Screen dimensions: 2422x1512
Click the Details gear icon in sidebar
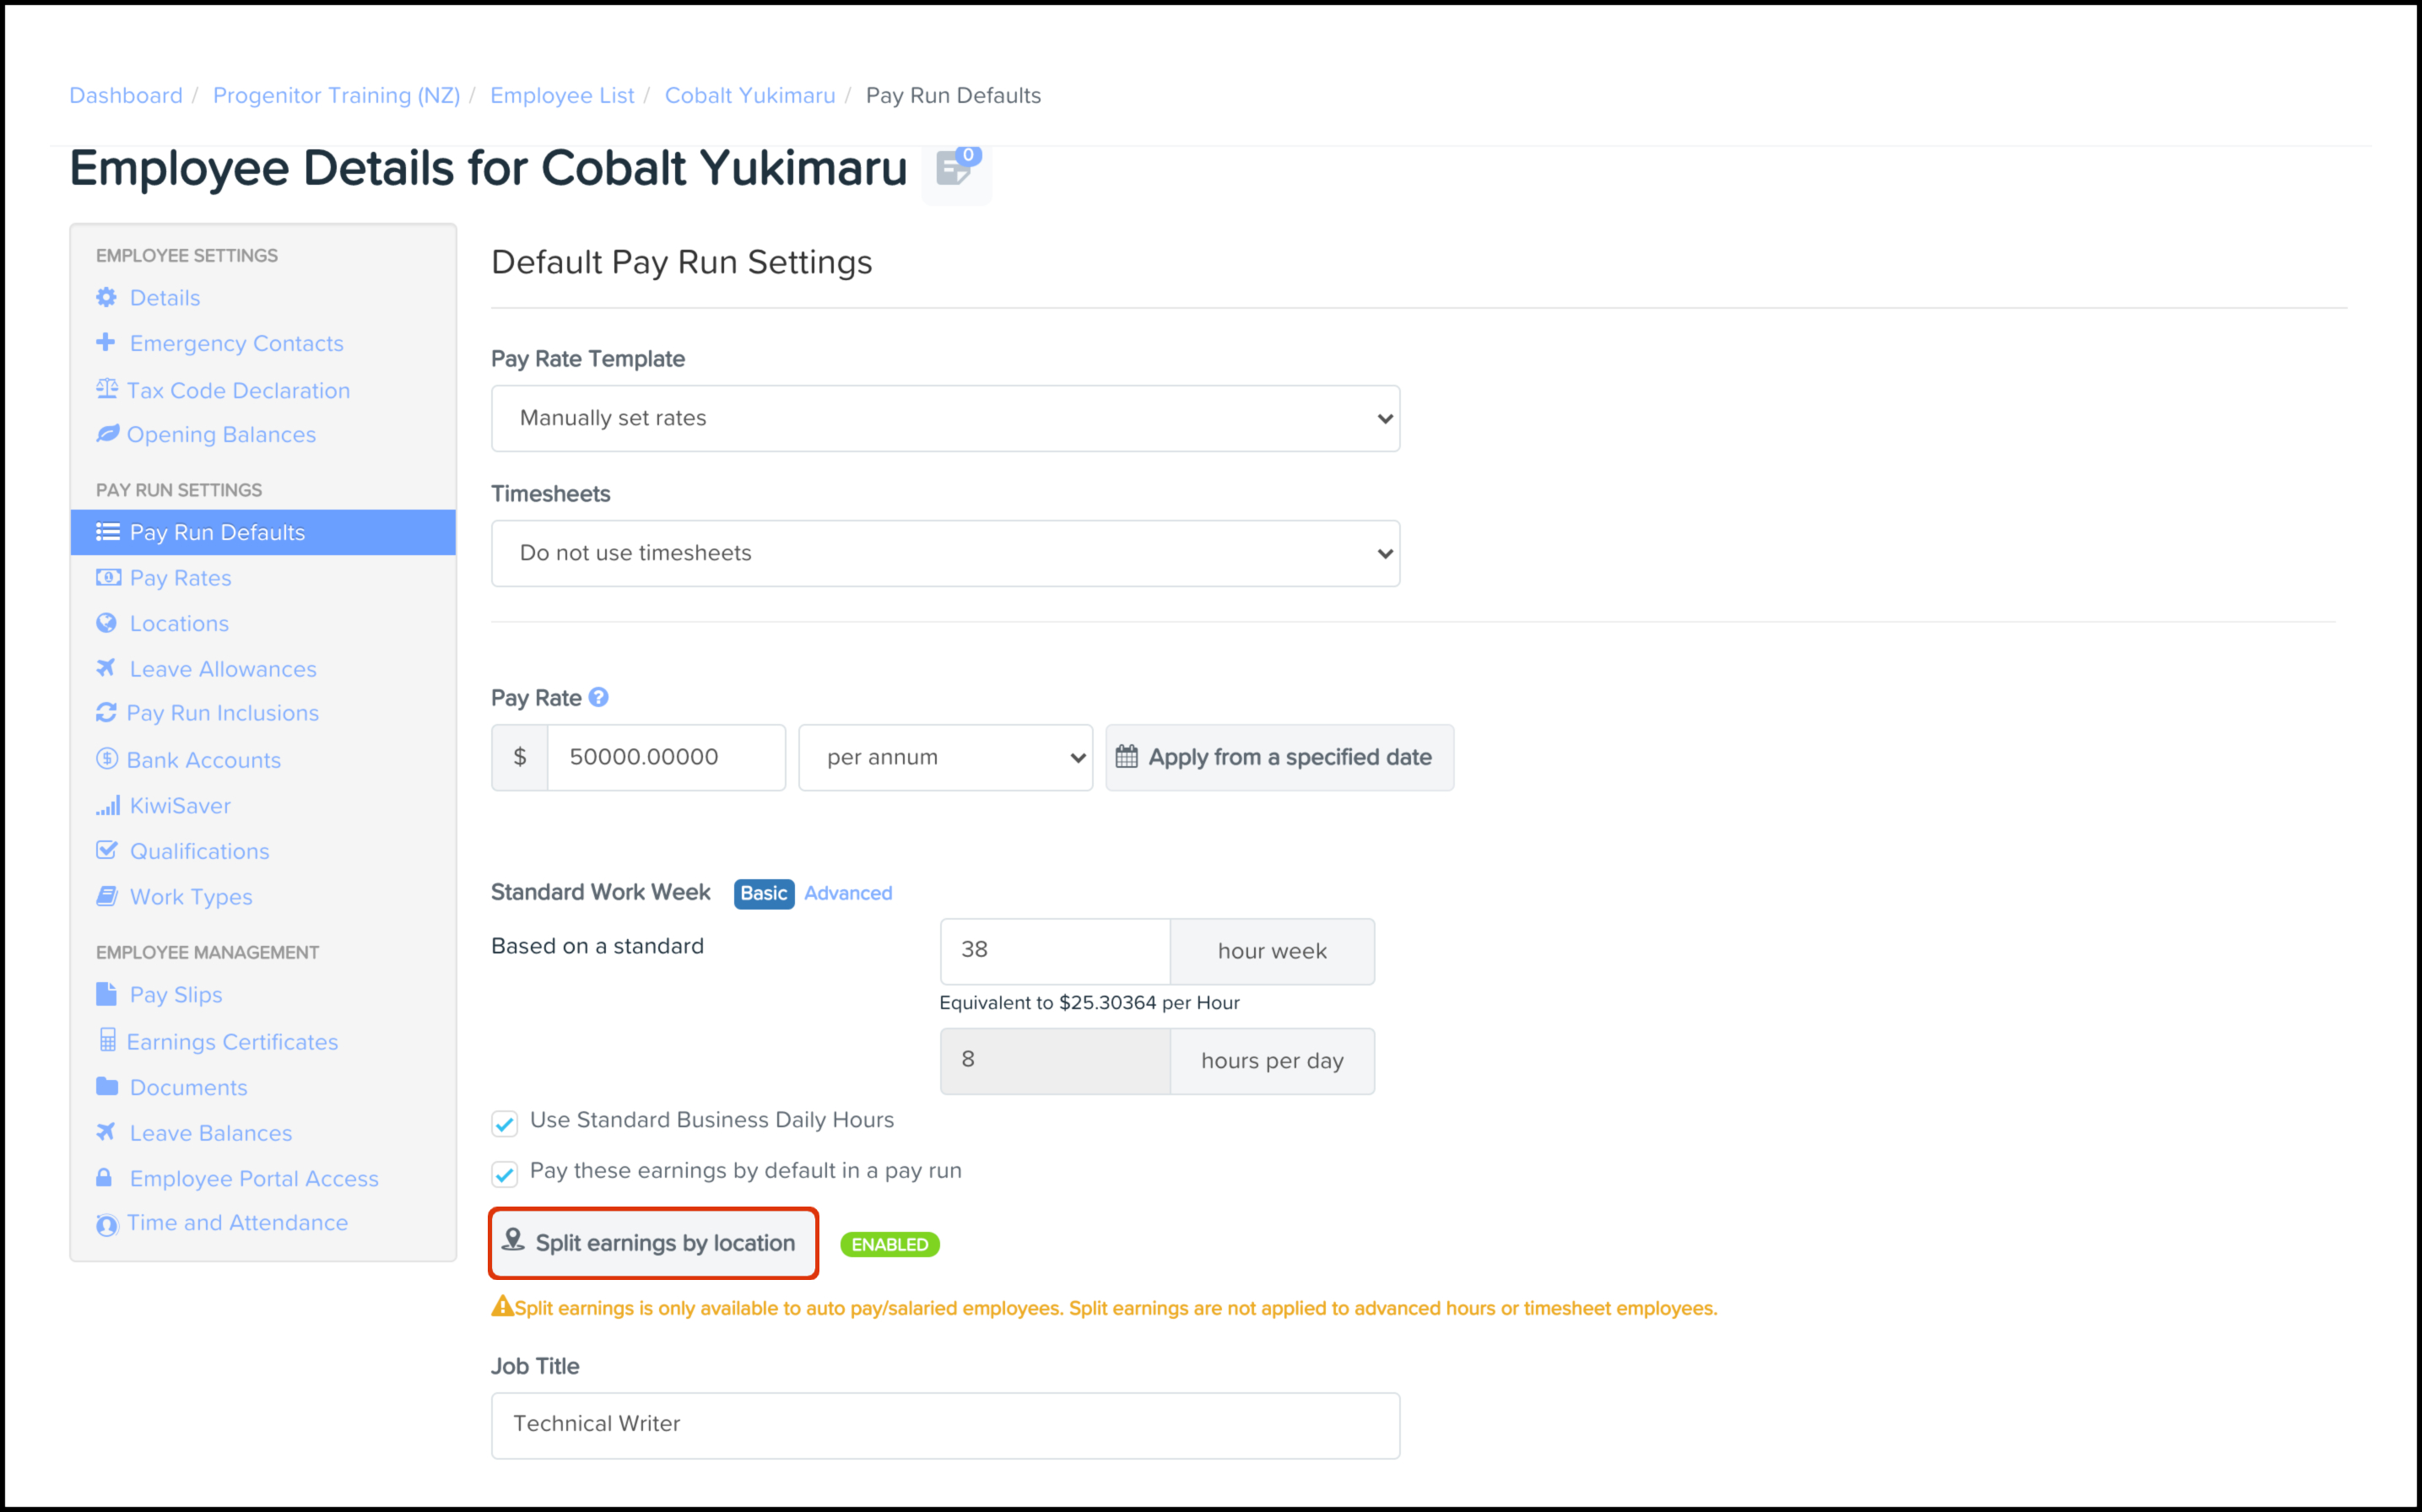click(x=106, y=297)
